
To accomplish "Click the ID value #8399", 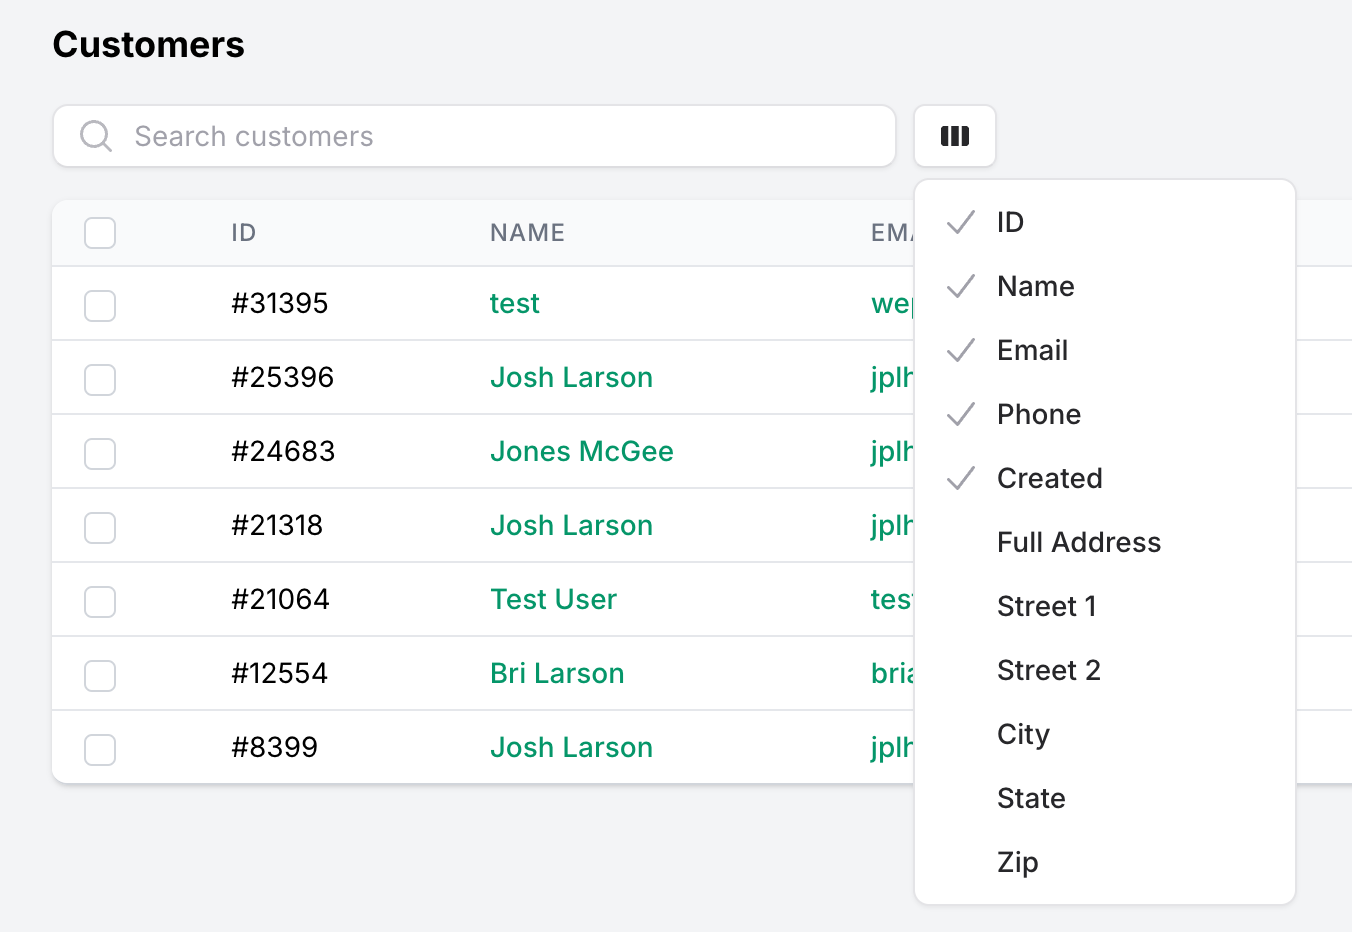I will 274,747.
